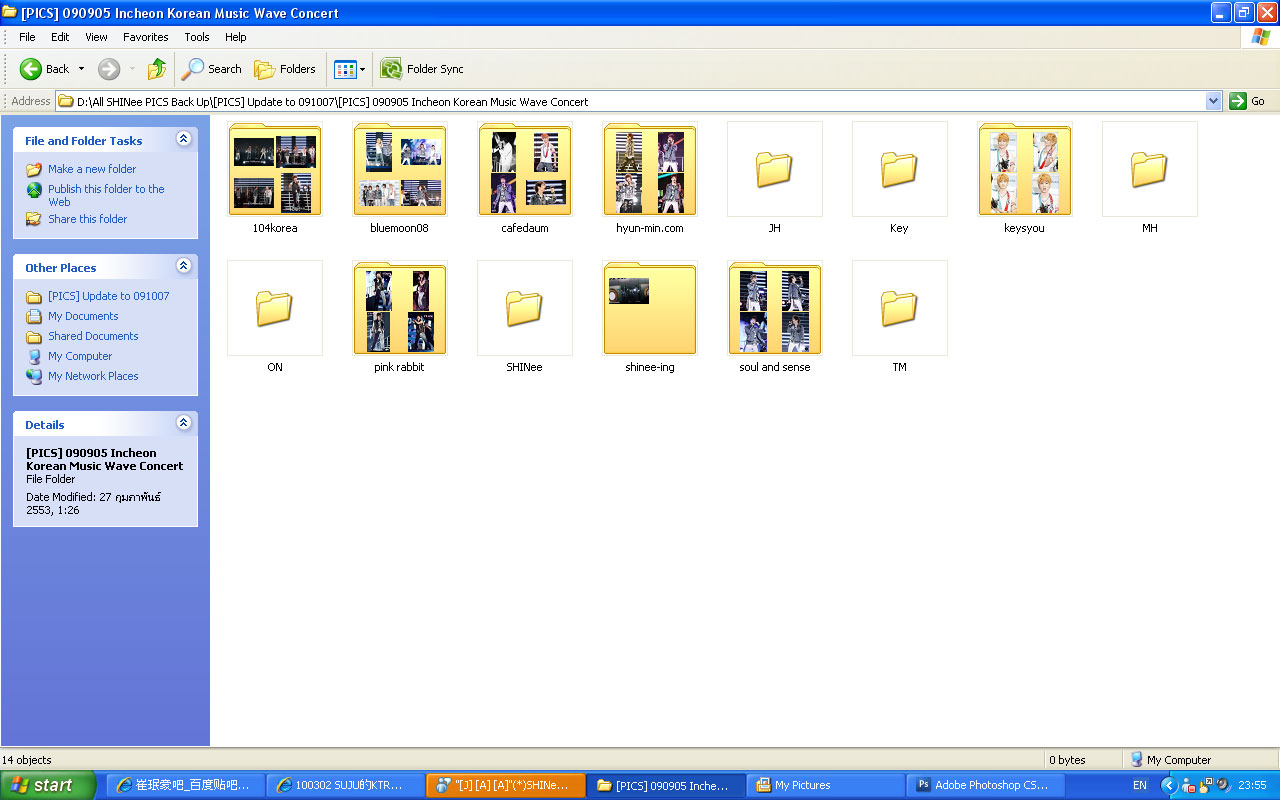
Task: Collapse the File and Folder Tasks panel
Action: pos(183,139)
